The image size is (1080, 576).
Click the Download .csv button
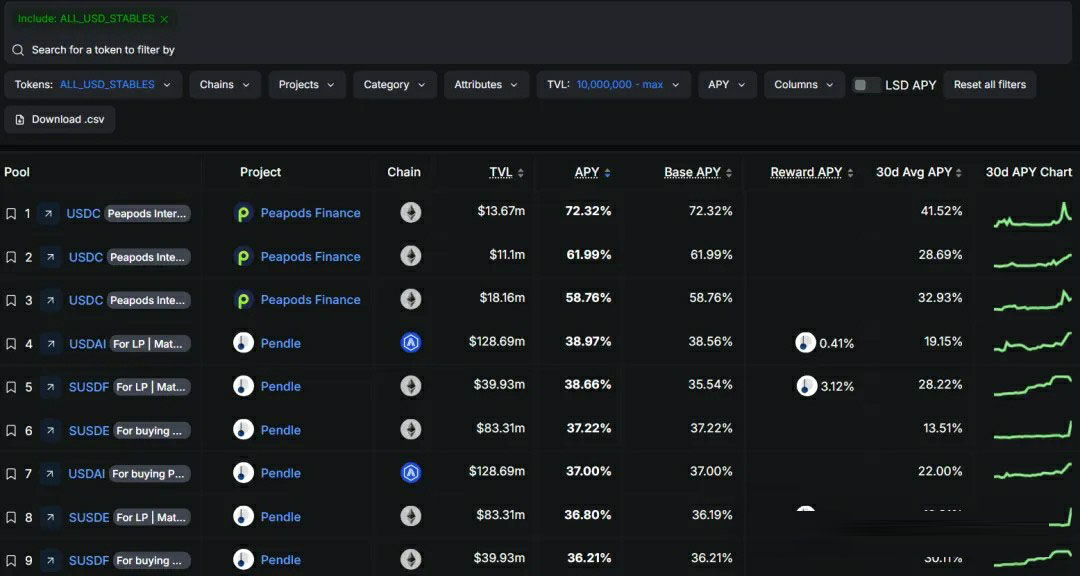60,119
